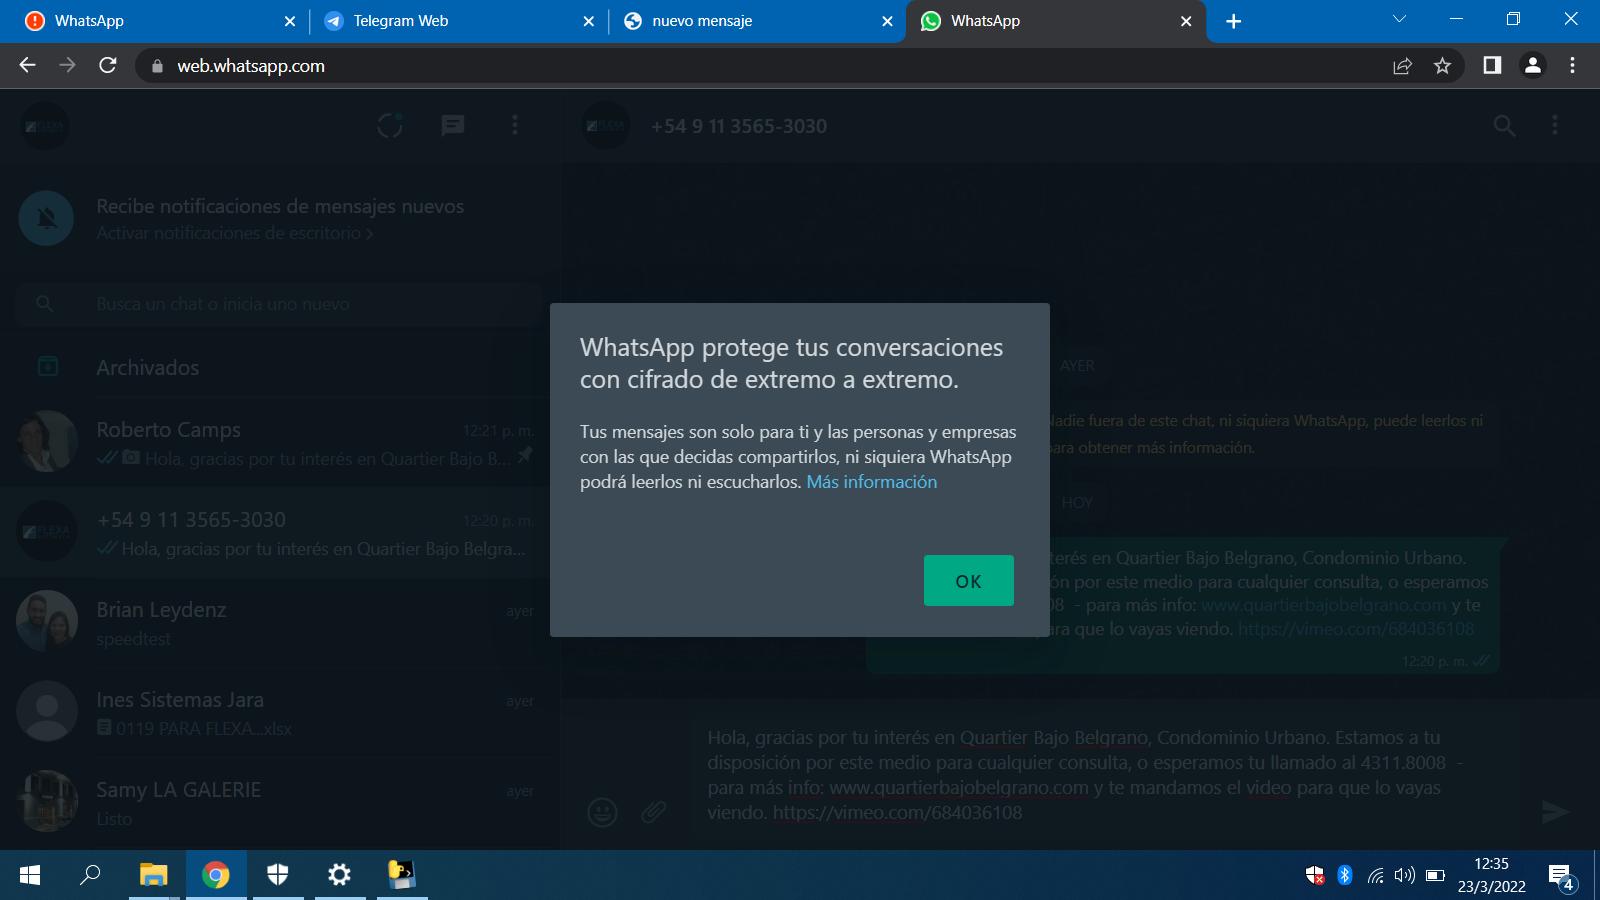This screenshot has height=900, width=1600.
Task: Select the +54 9 11 3565-3030 chat in list
Action: 280,532
